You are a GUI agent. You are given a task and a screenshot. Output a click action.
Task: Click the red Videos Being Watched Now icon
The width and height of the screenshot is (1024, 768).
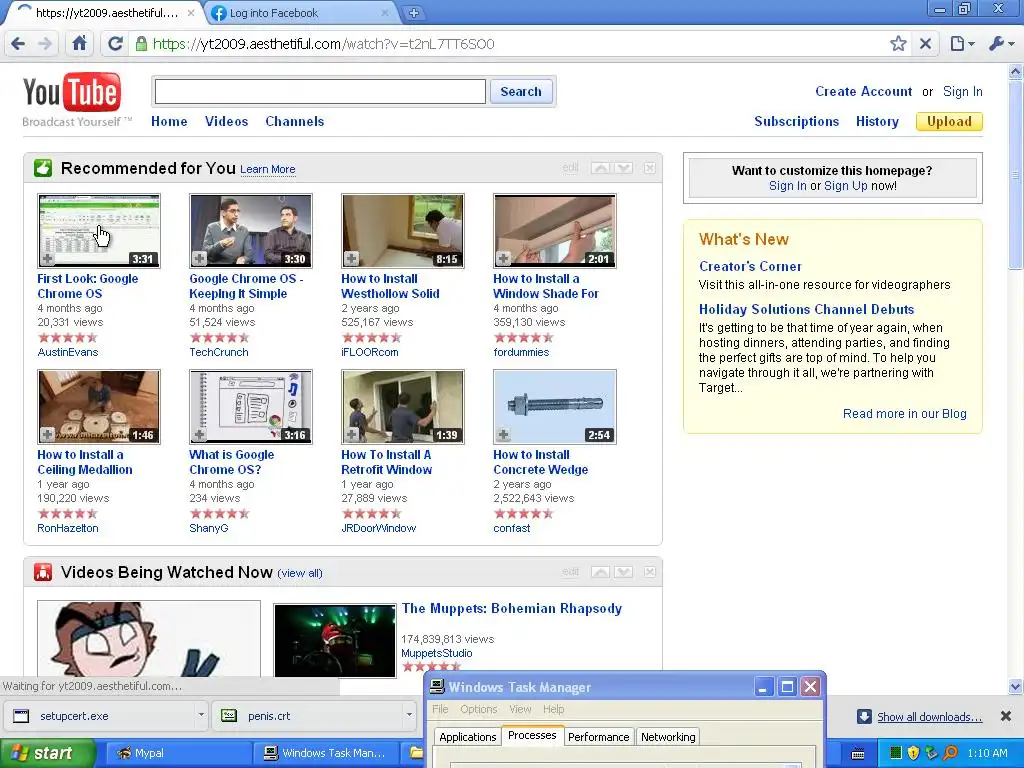coord(43,572)
